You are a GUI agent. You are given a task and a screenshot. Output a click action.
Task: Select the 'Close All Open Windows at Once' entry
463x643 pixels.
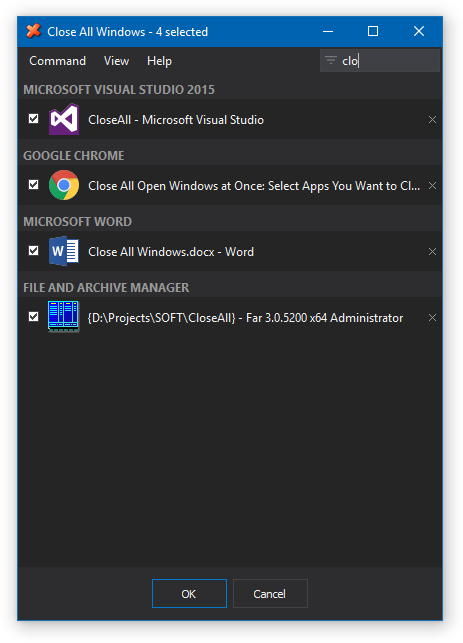click(x=230, y=185)
